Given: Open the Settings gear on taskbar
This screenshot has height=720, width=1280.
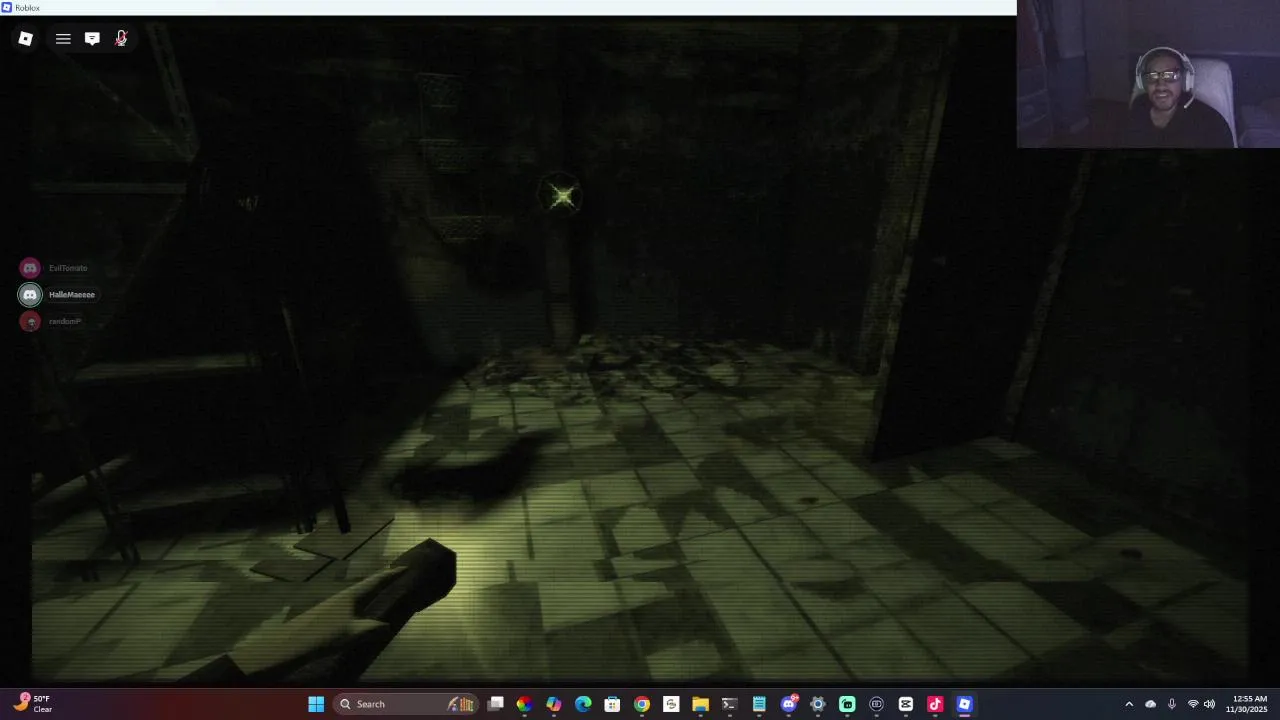Looking at the screenshot, I should coord(818,704).
